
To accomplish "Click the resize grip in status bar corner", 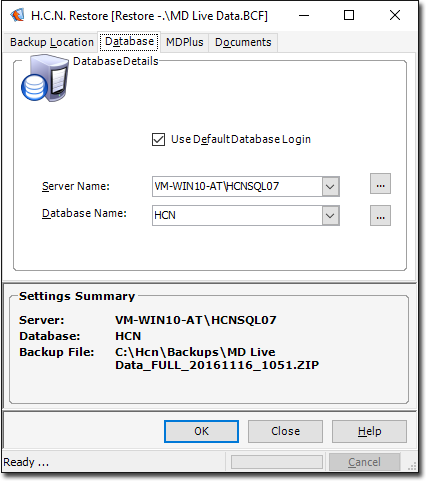I will (x=412, y=466).
